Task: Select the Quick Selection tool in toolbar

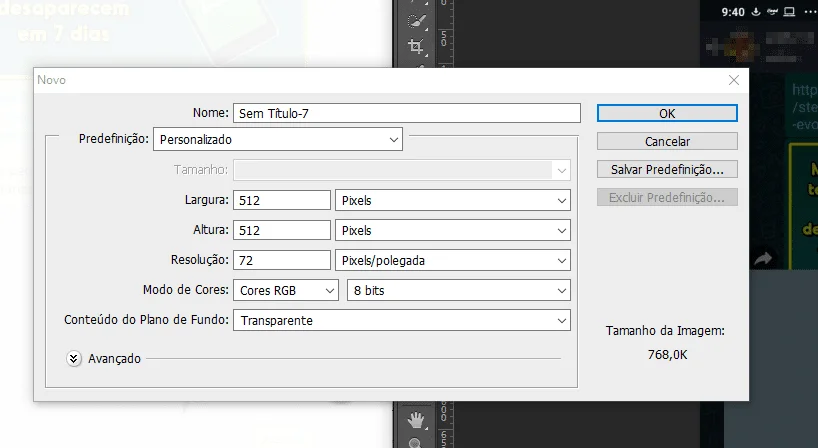Action: click(x=416, y=21)
